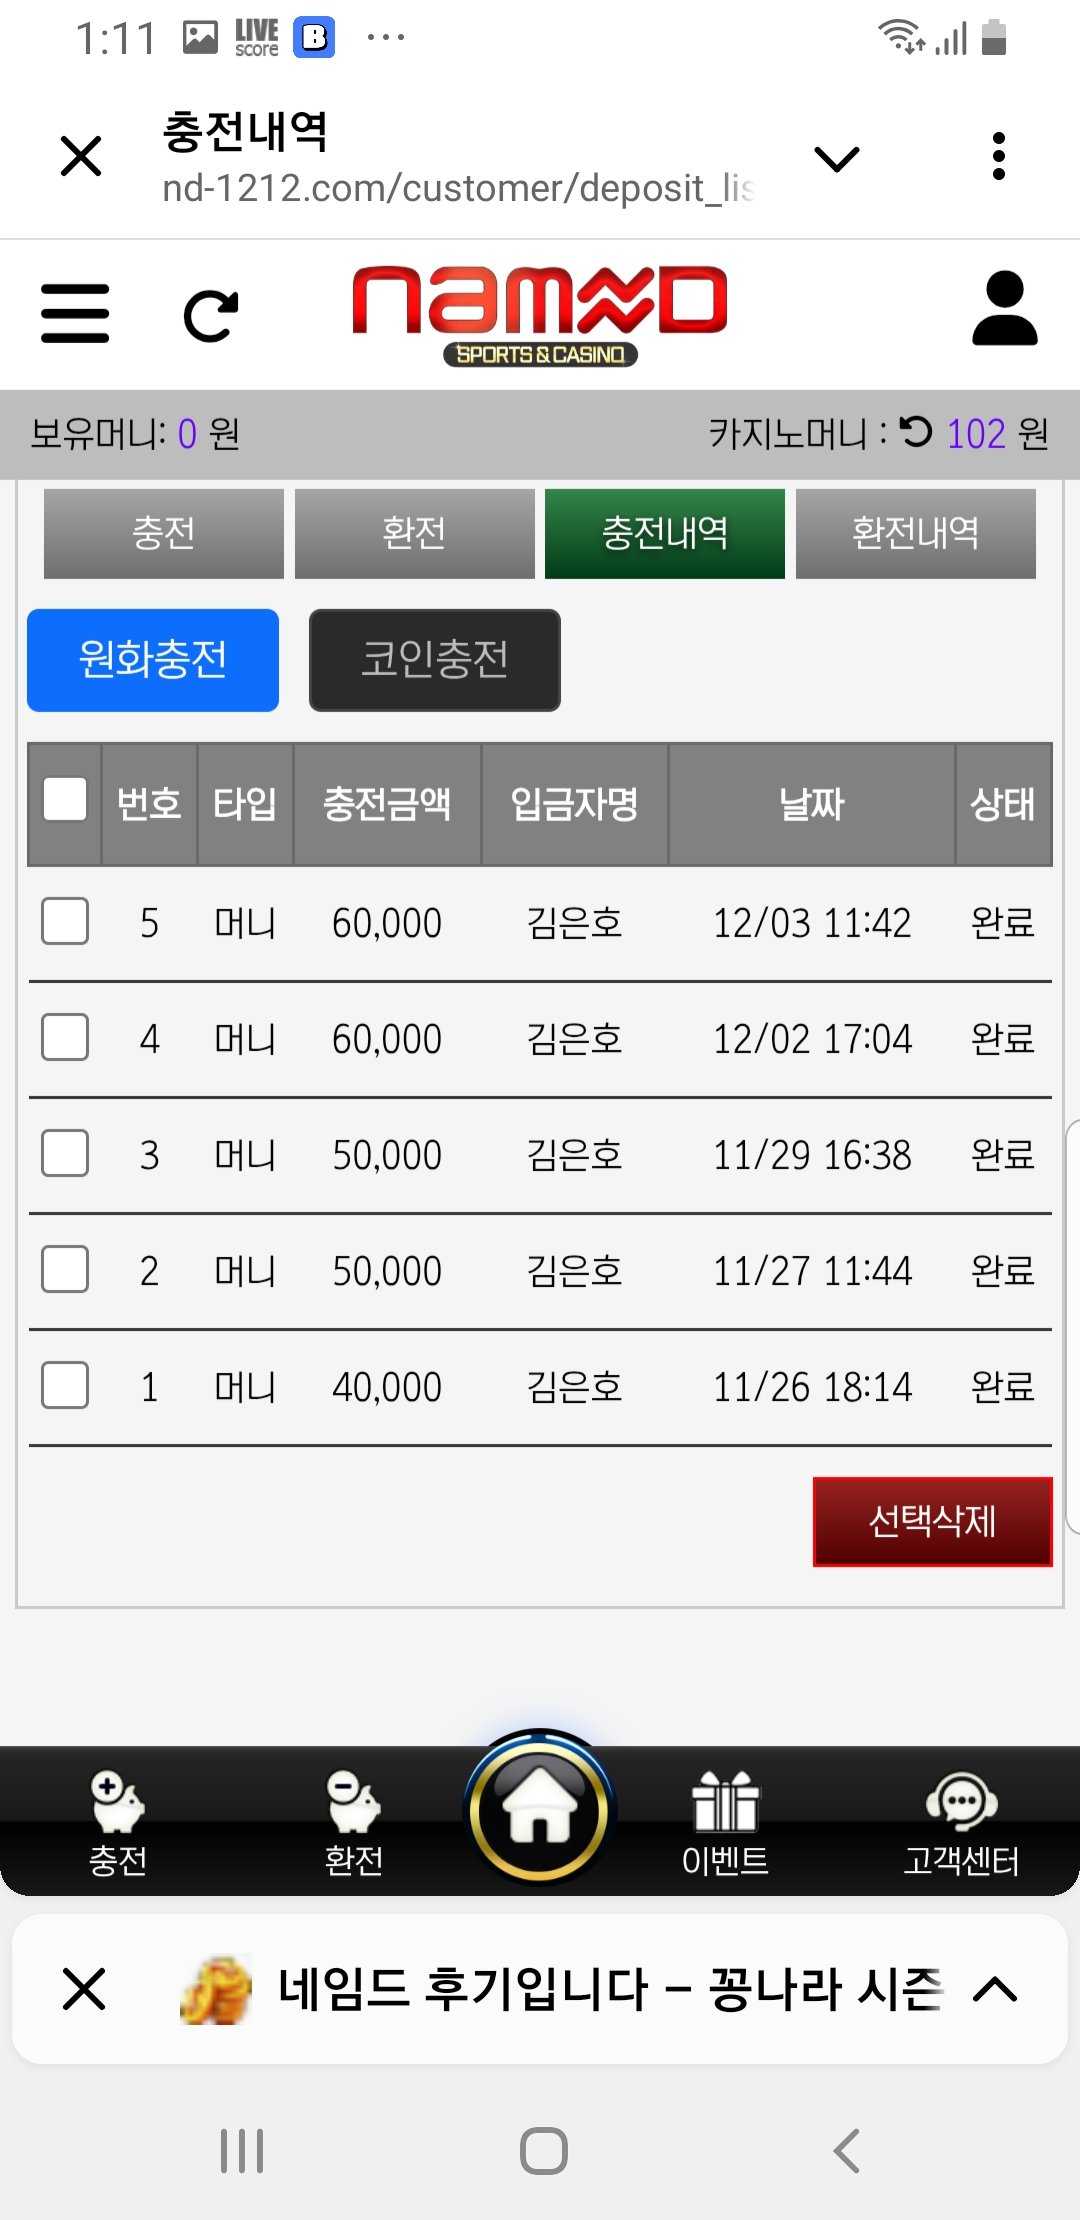Tap the home button in bottom bar
Screen dimensions: 1080x2220
pyautogui.click(x=540, y=1810)
